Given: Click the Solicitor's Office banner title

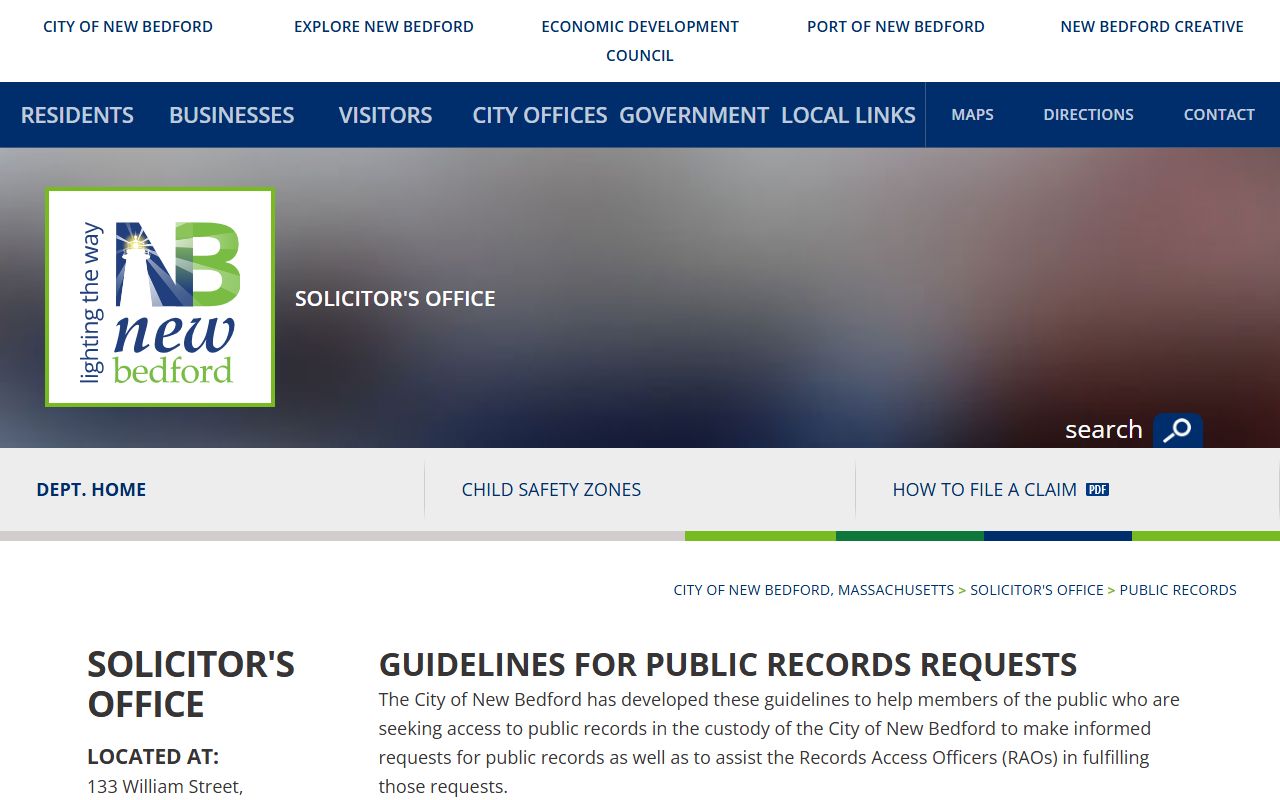Looking at the screenshot, I should (x=395, y=299).
